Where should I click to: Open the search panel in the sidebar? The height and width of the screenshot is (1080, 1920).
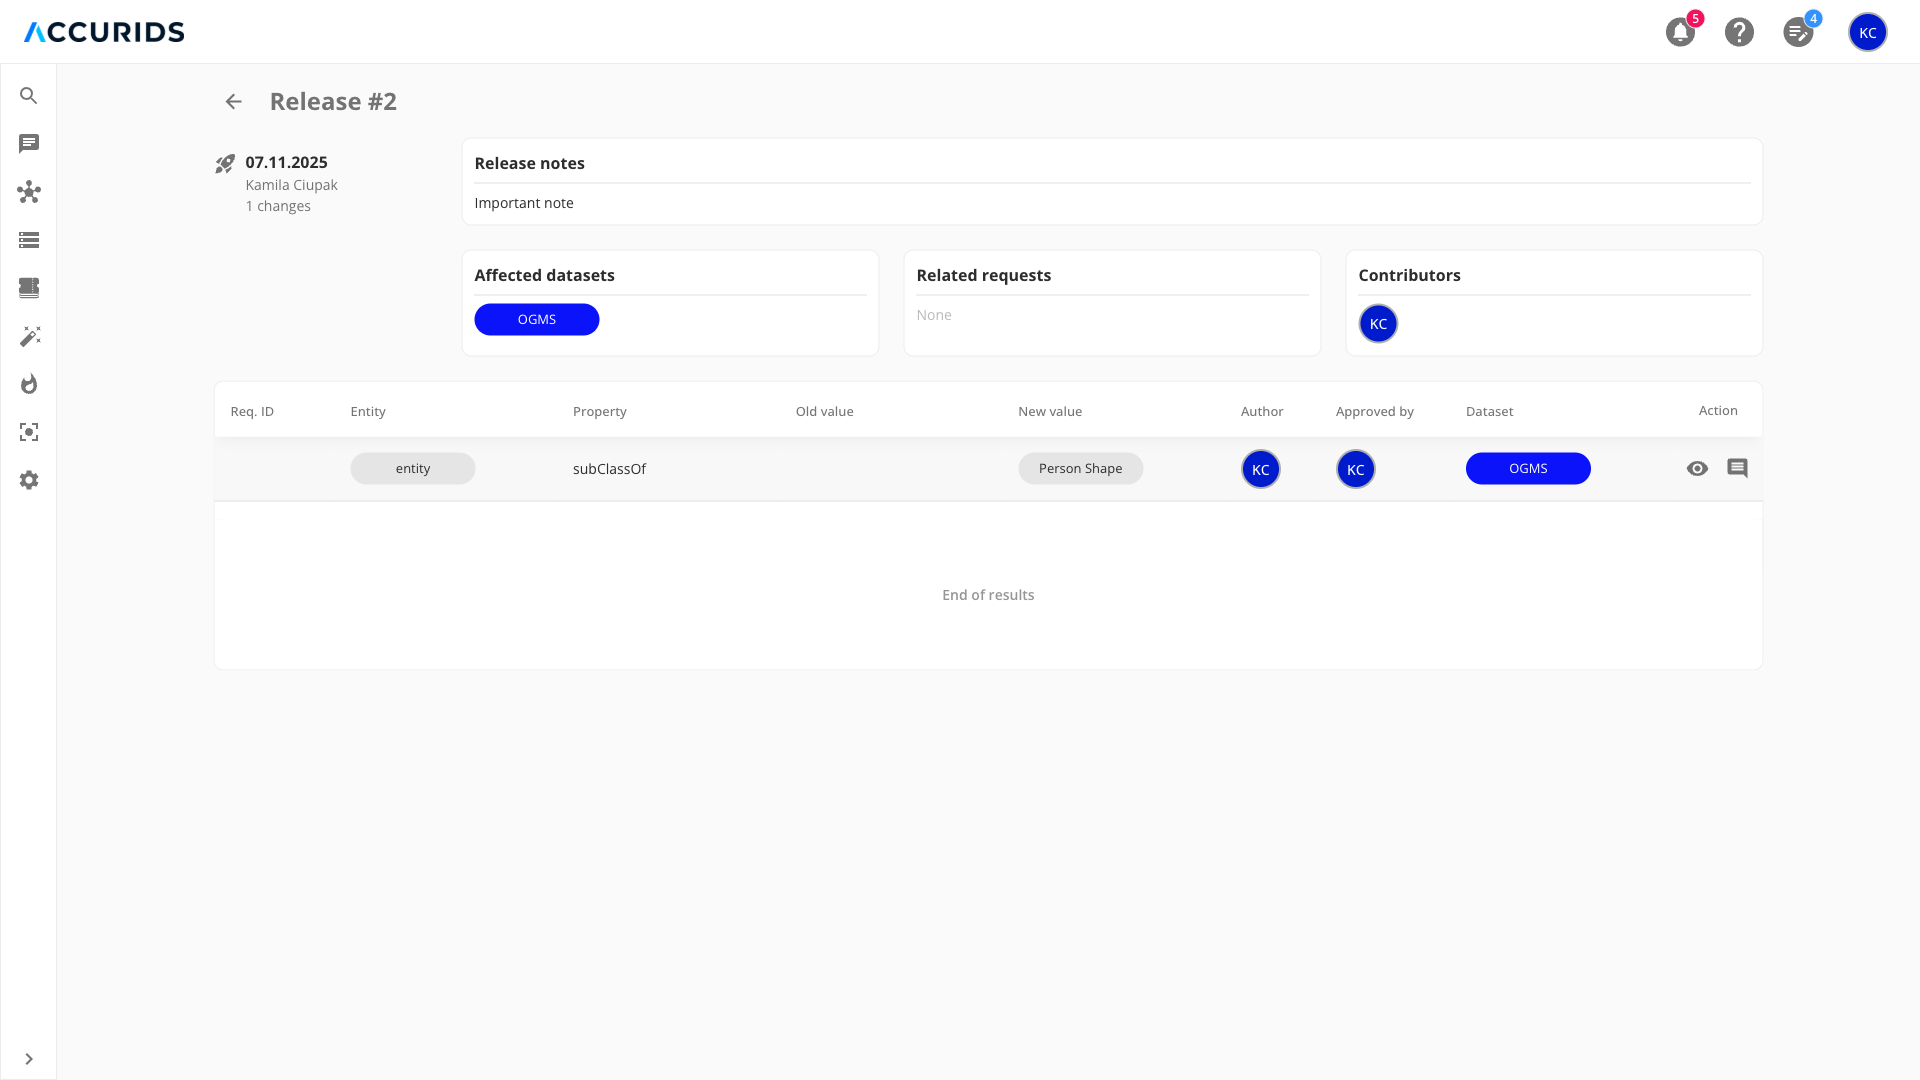point(29,96)
